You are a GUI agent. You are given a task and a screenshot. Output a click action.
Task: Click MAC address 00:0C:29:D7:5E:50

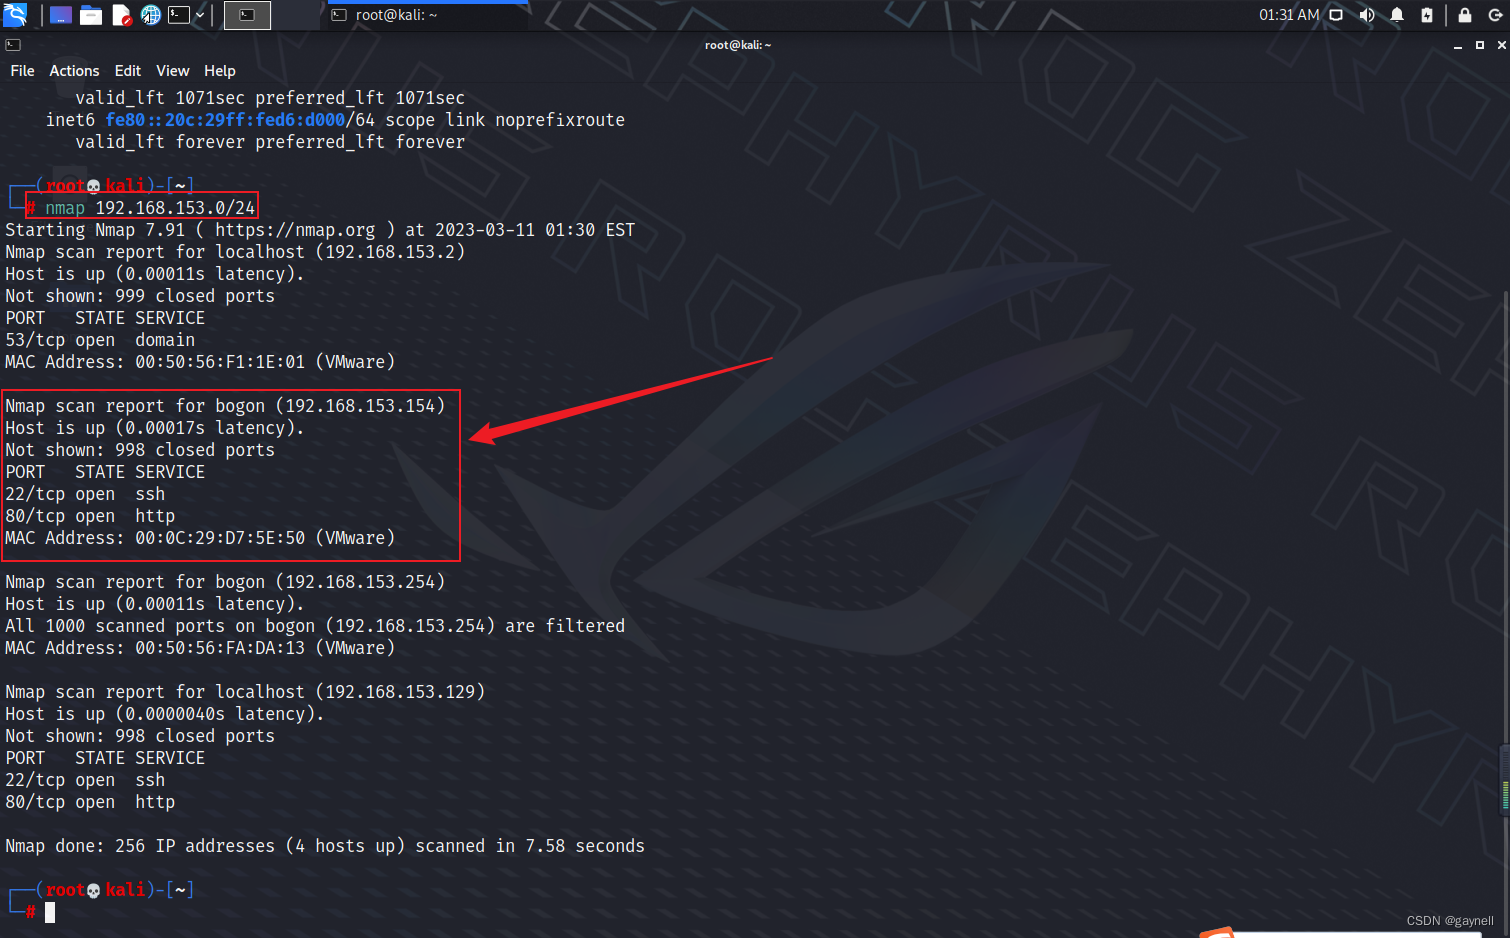220,538
